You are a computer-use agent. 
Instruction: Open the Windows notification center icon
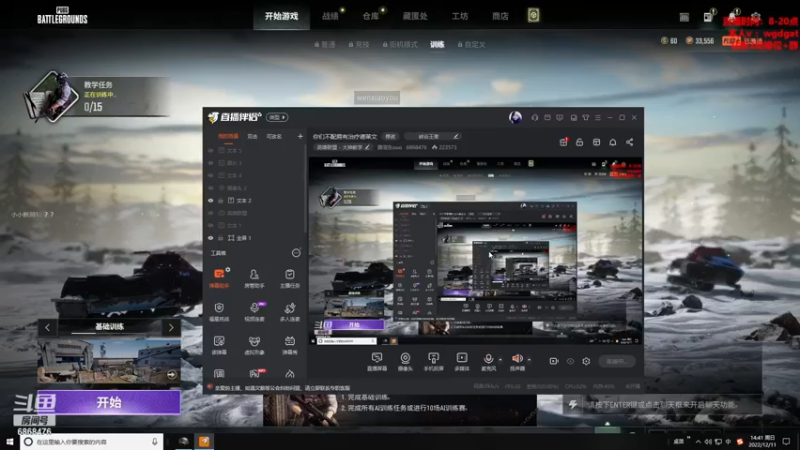click(x=786, y=441)
